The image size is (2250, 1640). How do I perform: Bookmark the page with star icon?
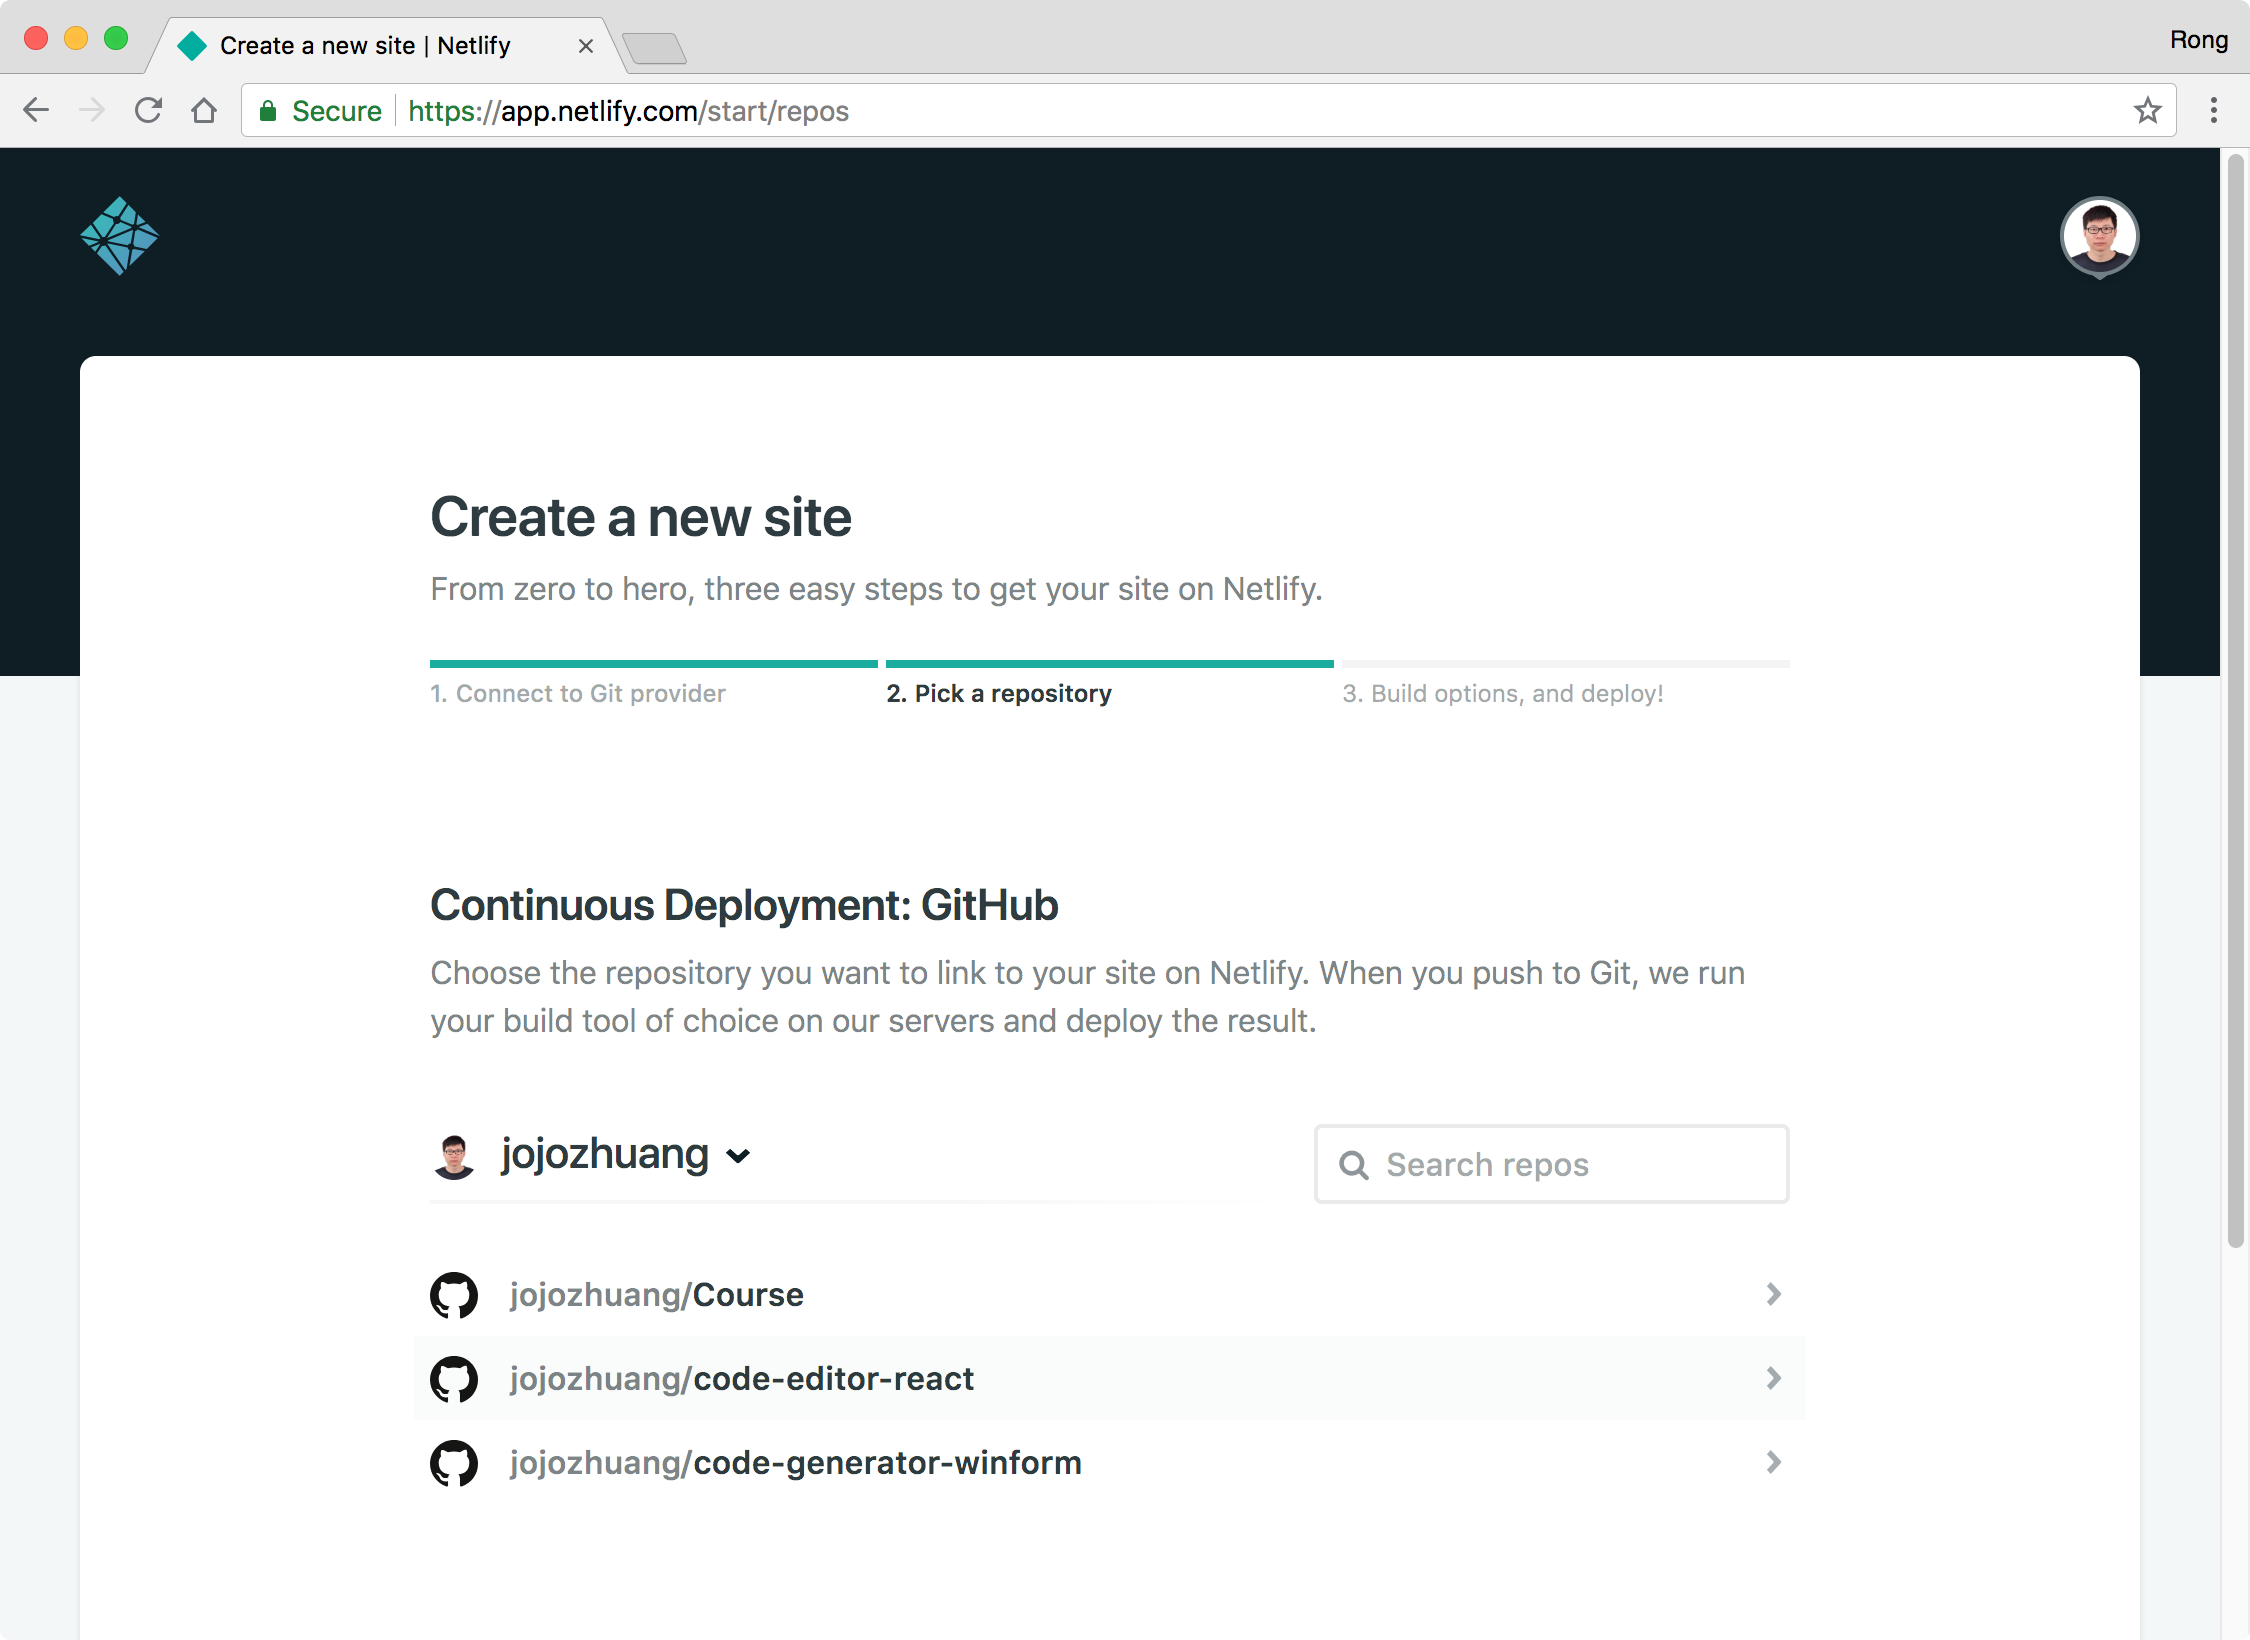[x=2147, y=110]
